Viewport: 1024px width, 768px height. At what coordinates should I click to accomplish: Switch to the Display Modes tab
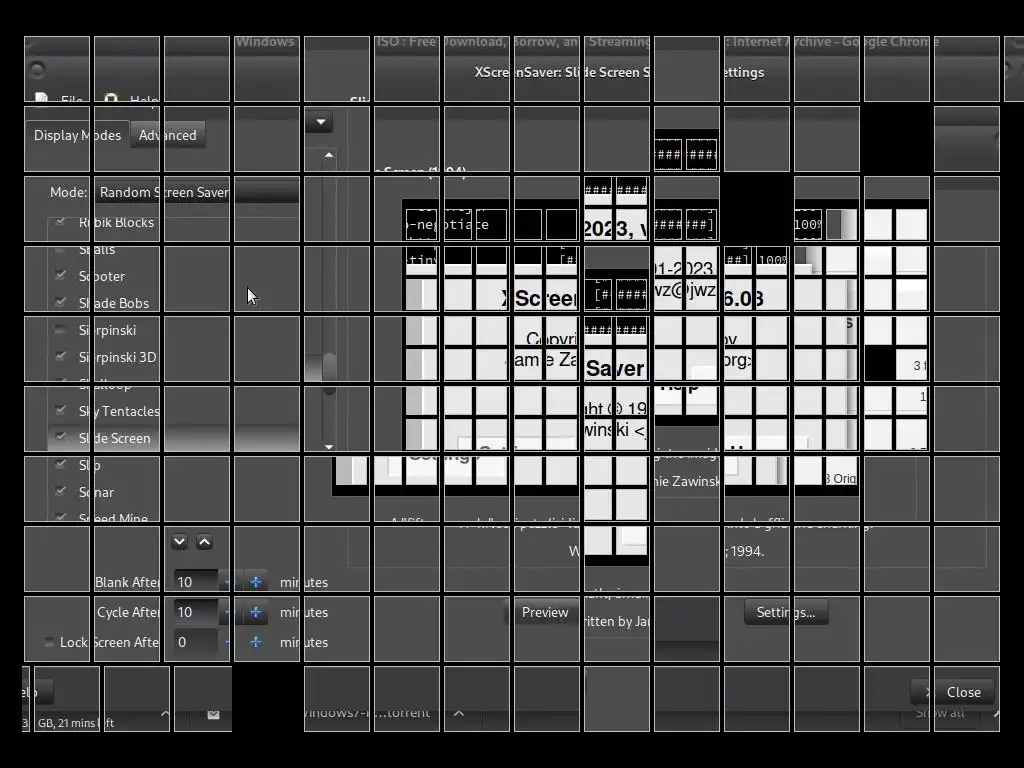click(x=78, y=135)
